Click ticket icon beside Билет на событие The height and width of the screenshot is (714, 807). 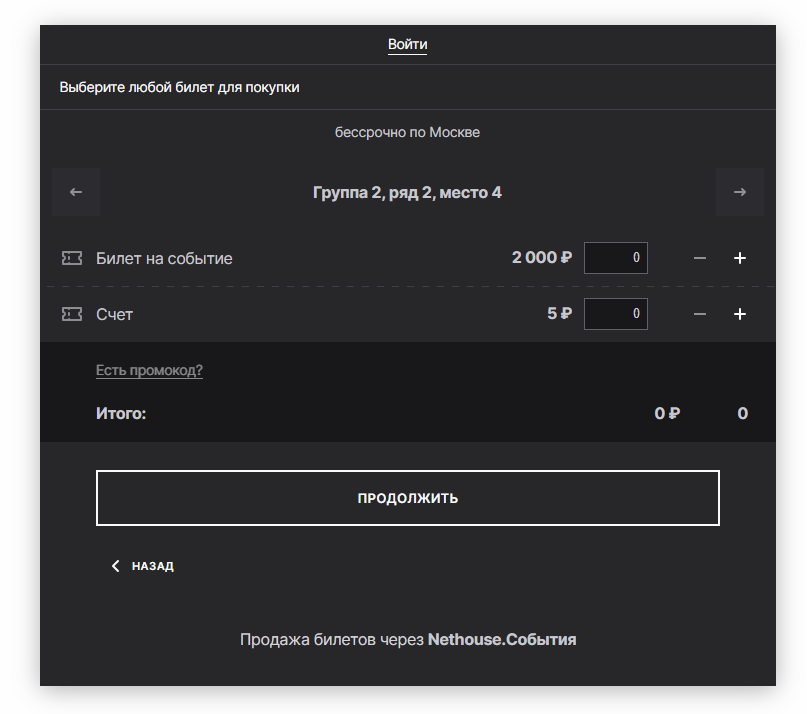72,258
